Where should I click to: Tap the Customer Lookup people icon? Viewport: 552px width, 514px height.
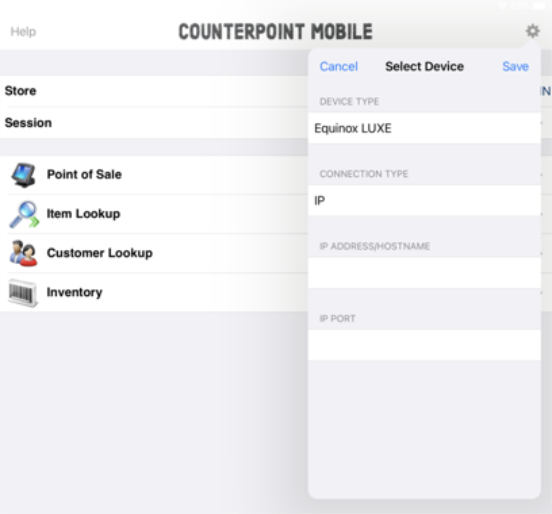(23, 253)
